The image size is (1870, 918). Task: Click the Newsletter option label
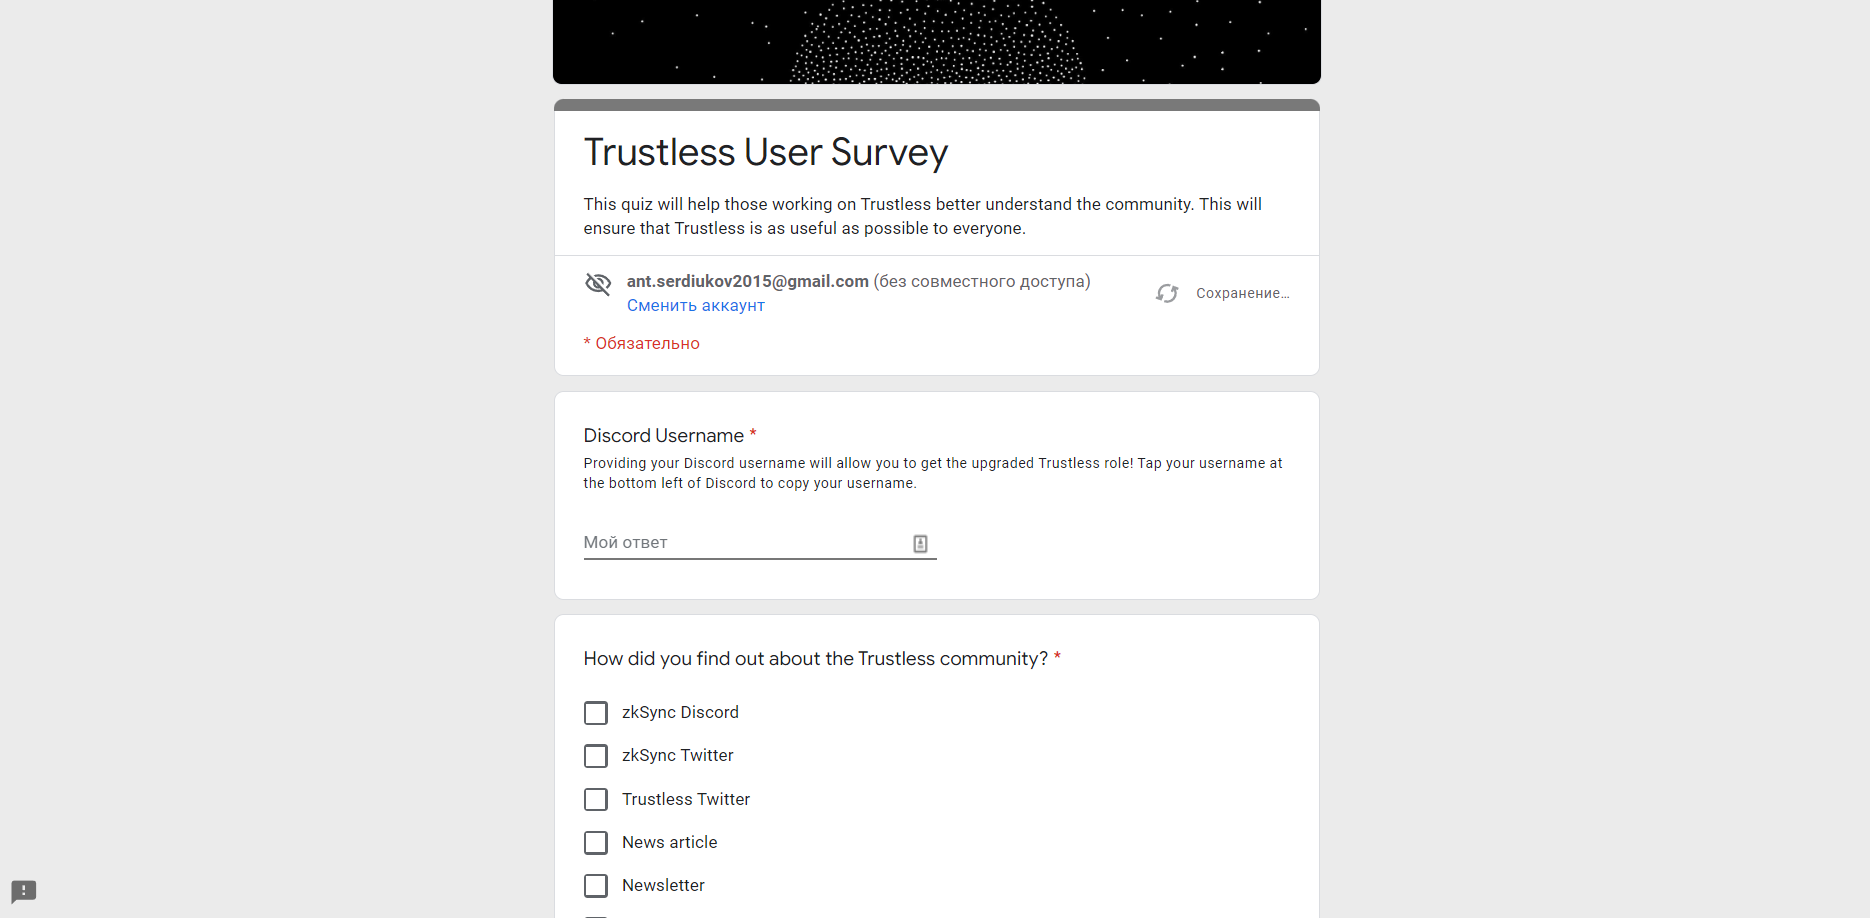click(663, 886)
